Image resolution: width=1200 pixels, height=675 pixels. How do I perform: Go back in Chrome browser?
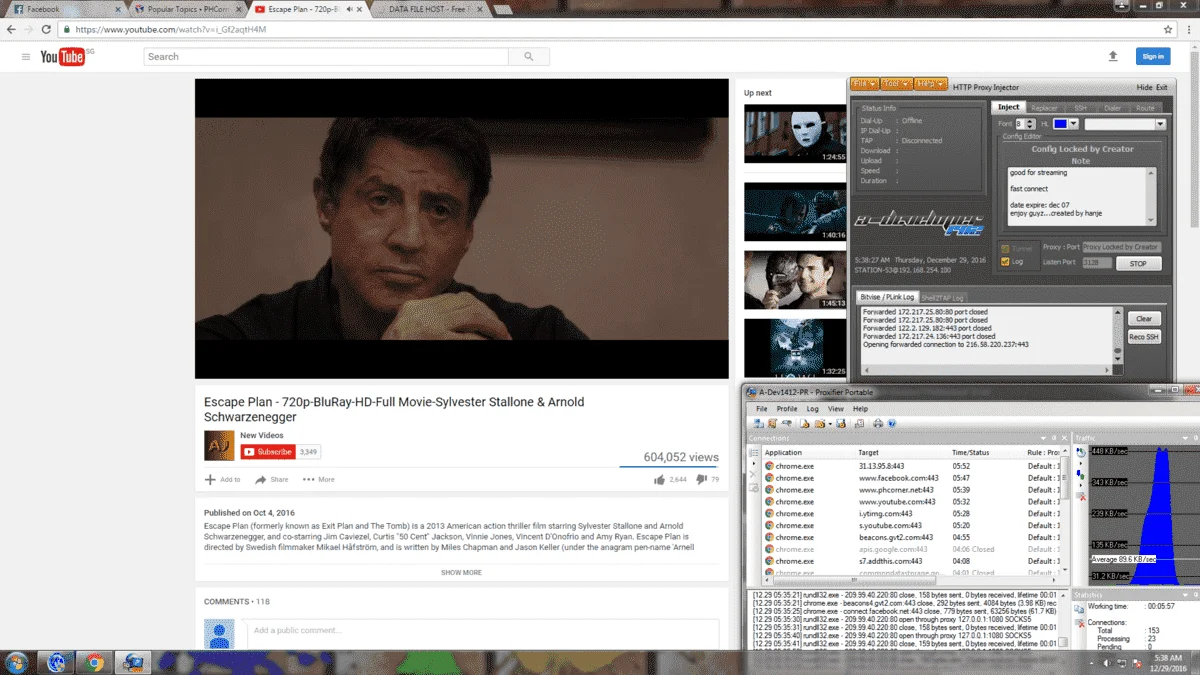(11, 30)
